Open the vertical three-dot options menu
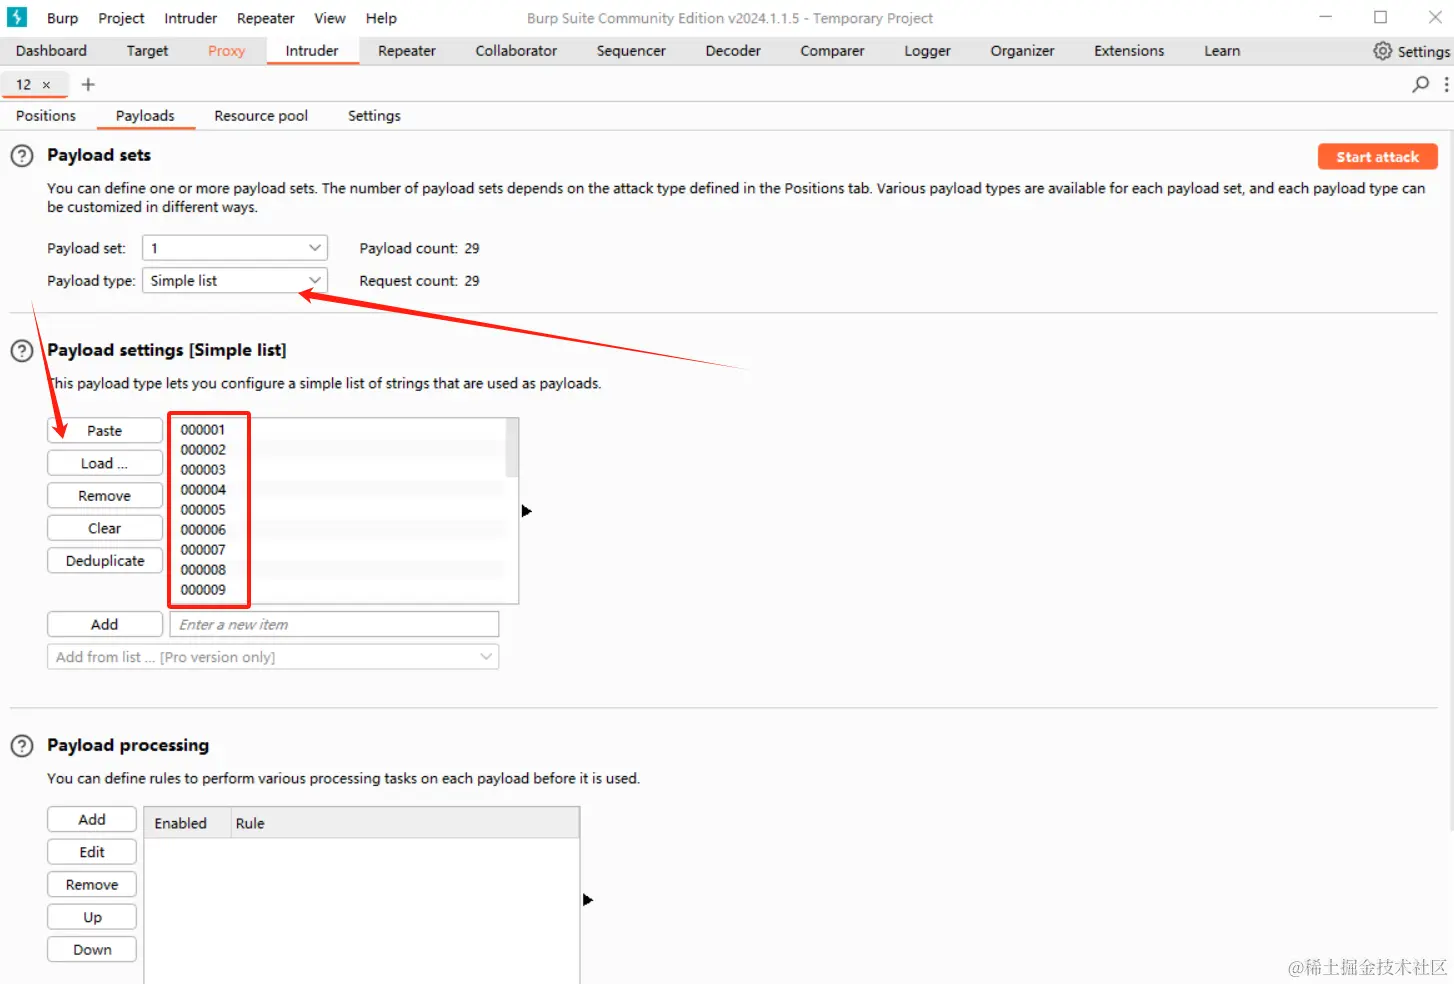The height and width of the screenshot is (984, 1454). point(1446,84)
